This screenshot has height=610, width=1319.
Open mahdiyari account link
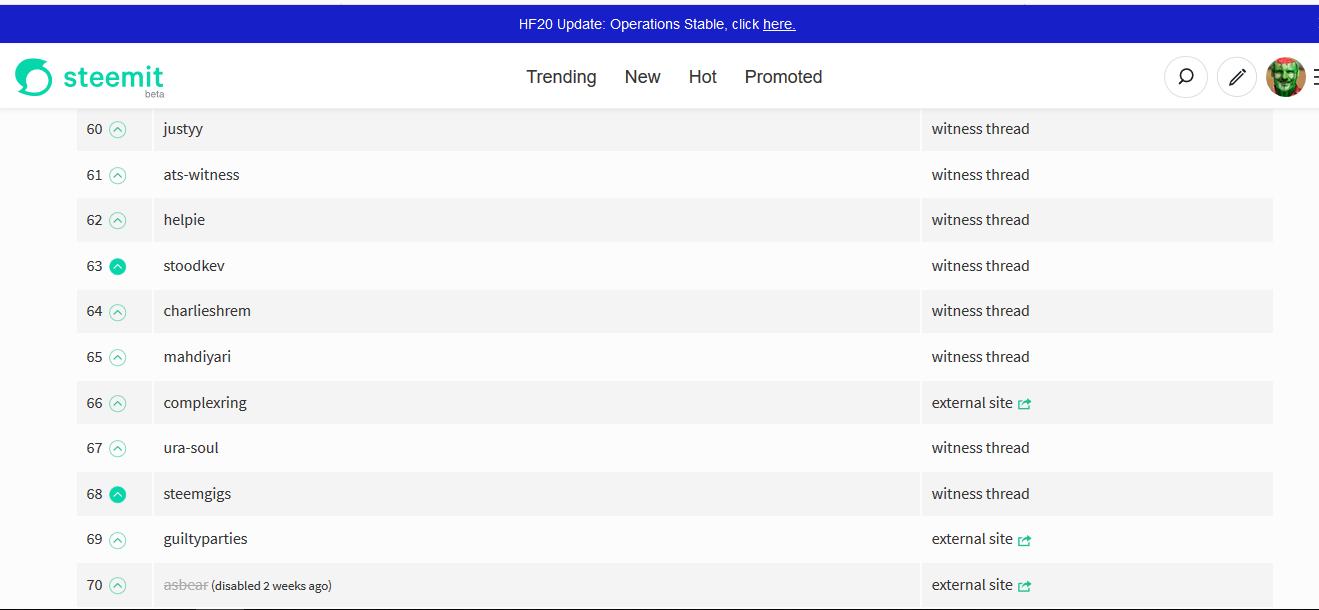(197, 357)
